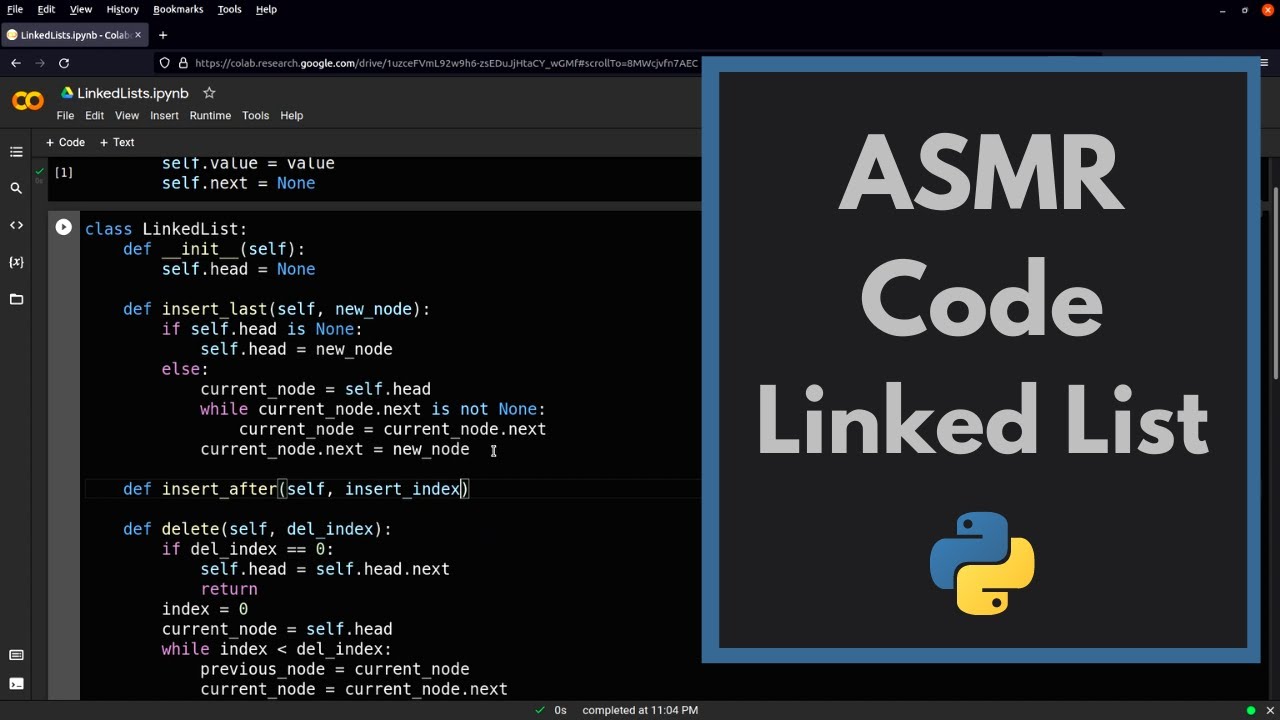Go forward with the browser forward arrow

(x=40, y=63)
